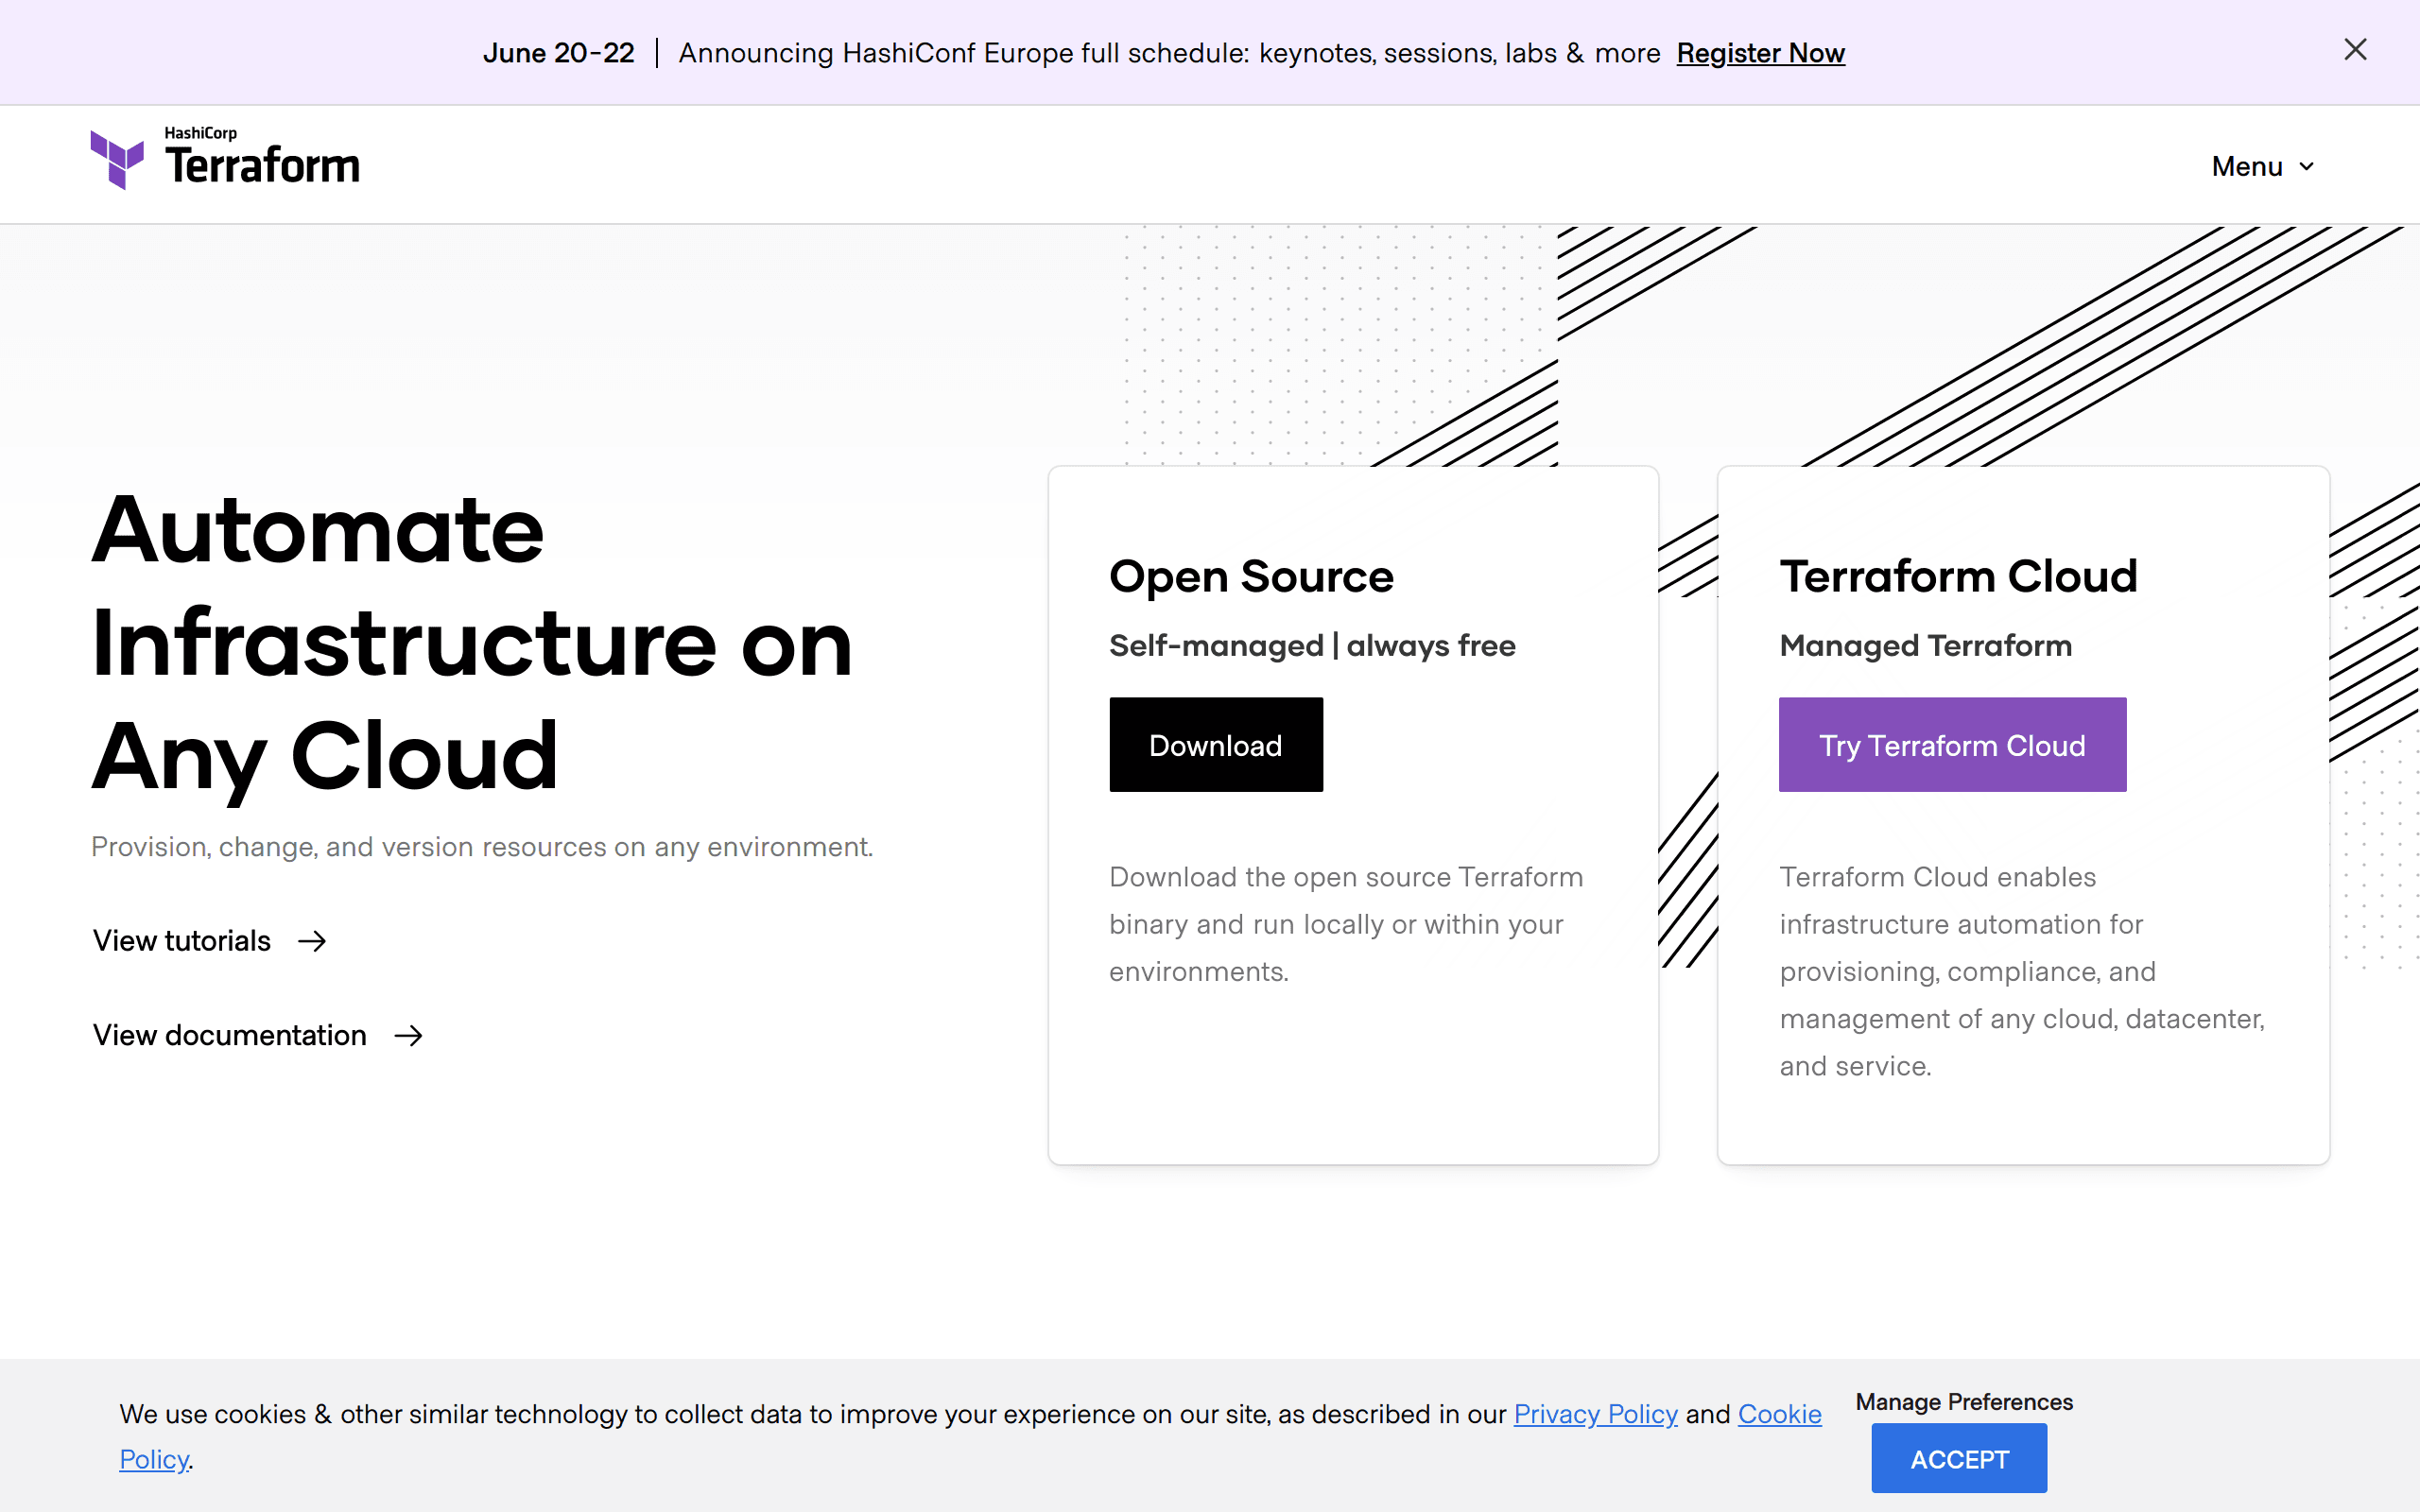Click the Terraform purple logo icon
Image resolution: width=2420 pixels, height=1512 pixels.
[117, 159]
